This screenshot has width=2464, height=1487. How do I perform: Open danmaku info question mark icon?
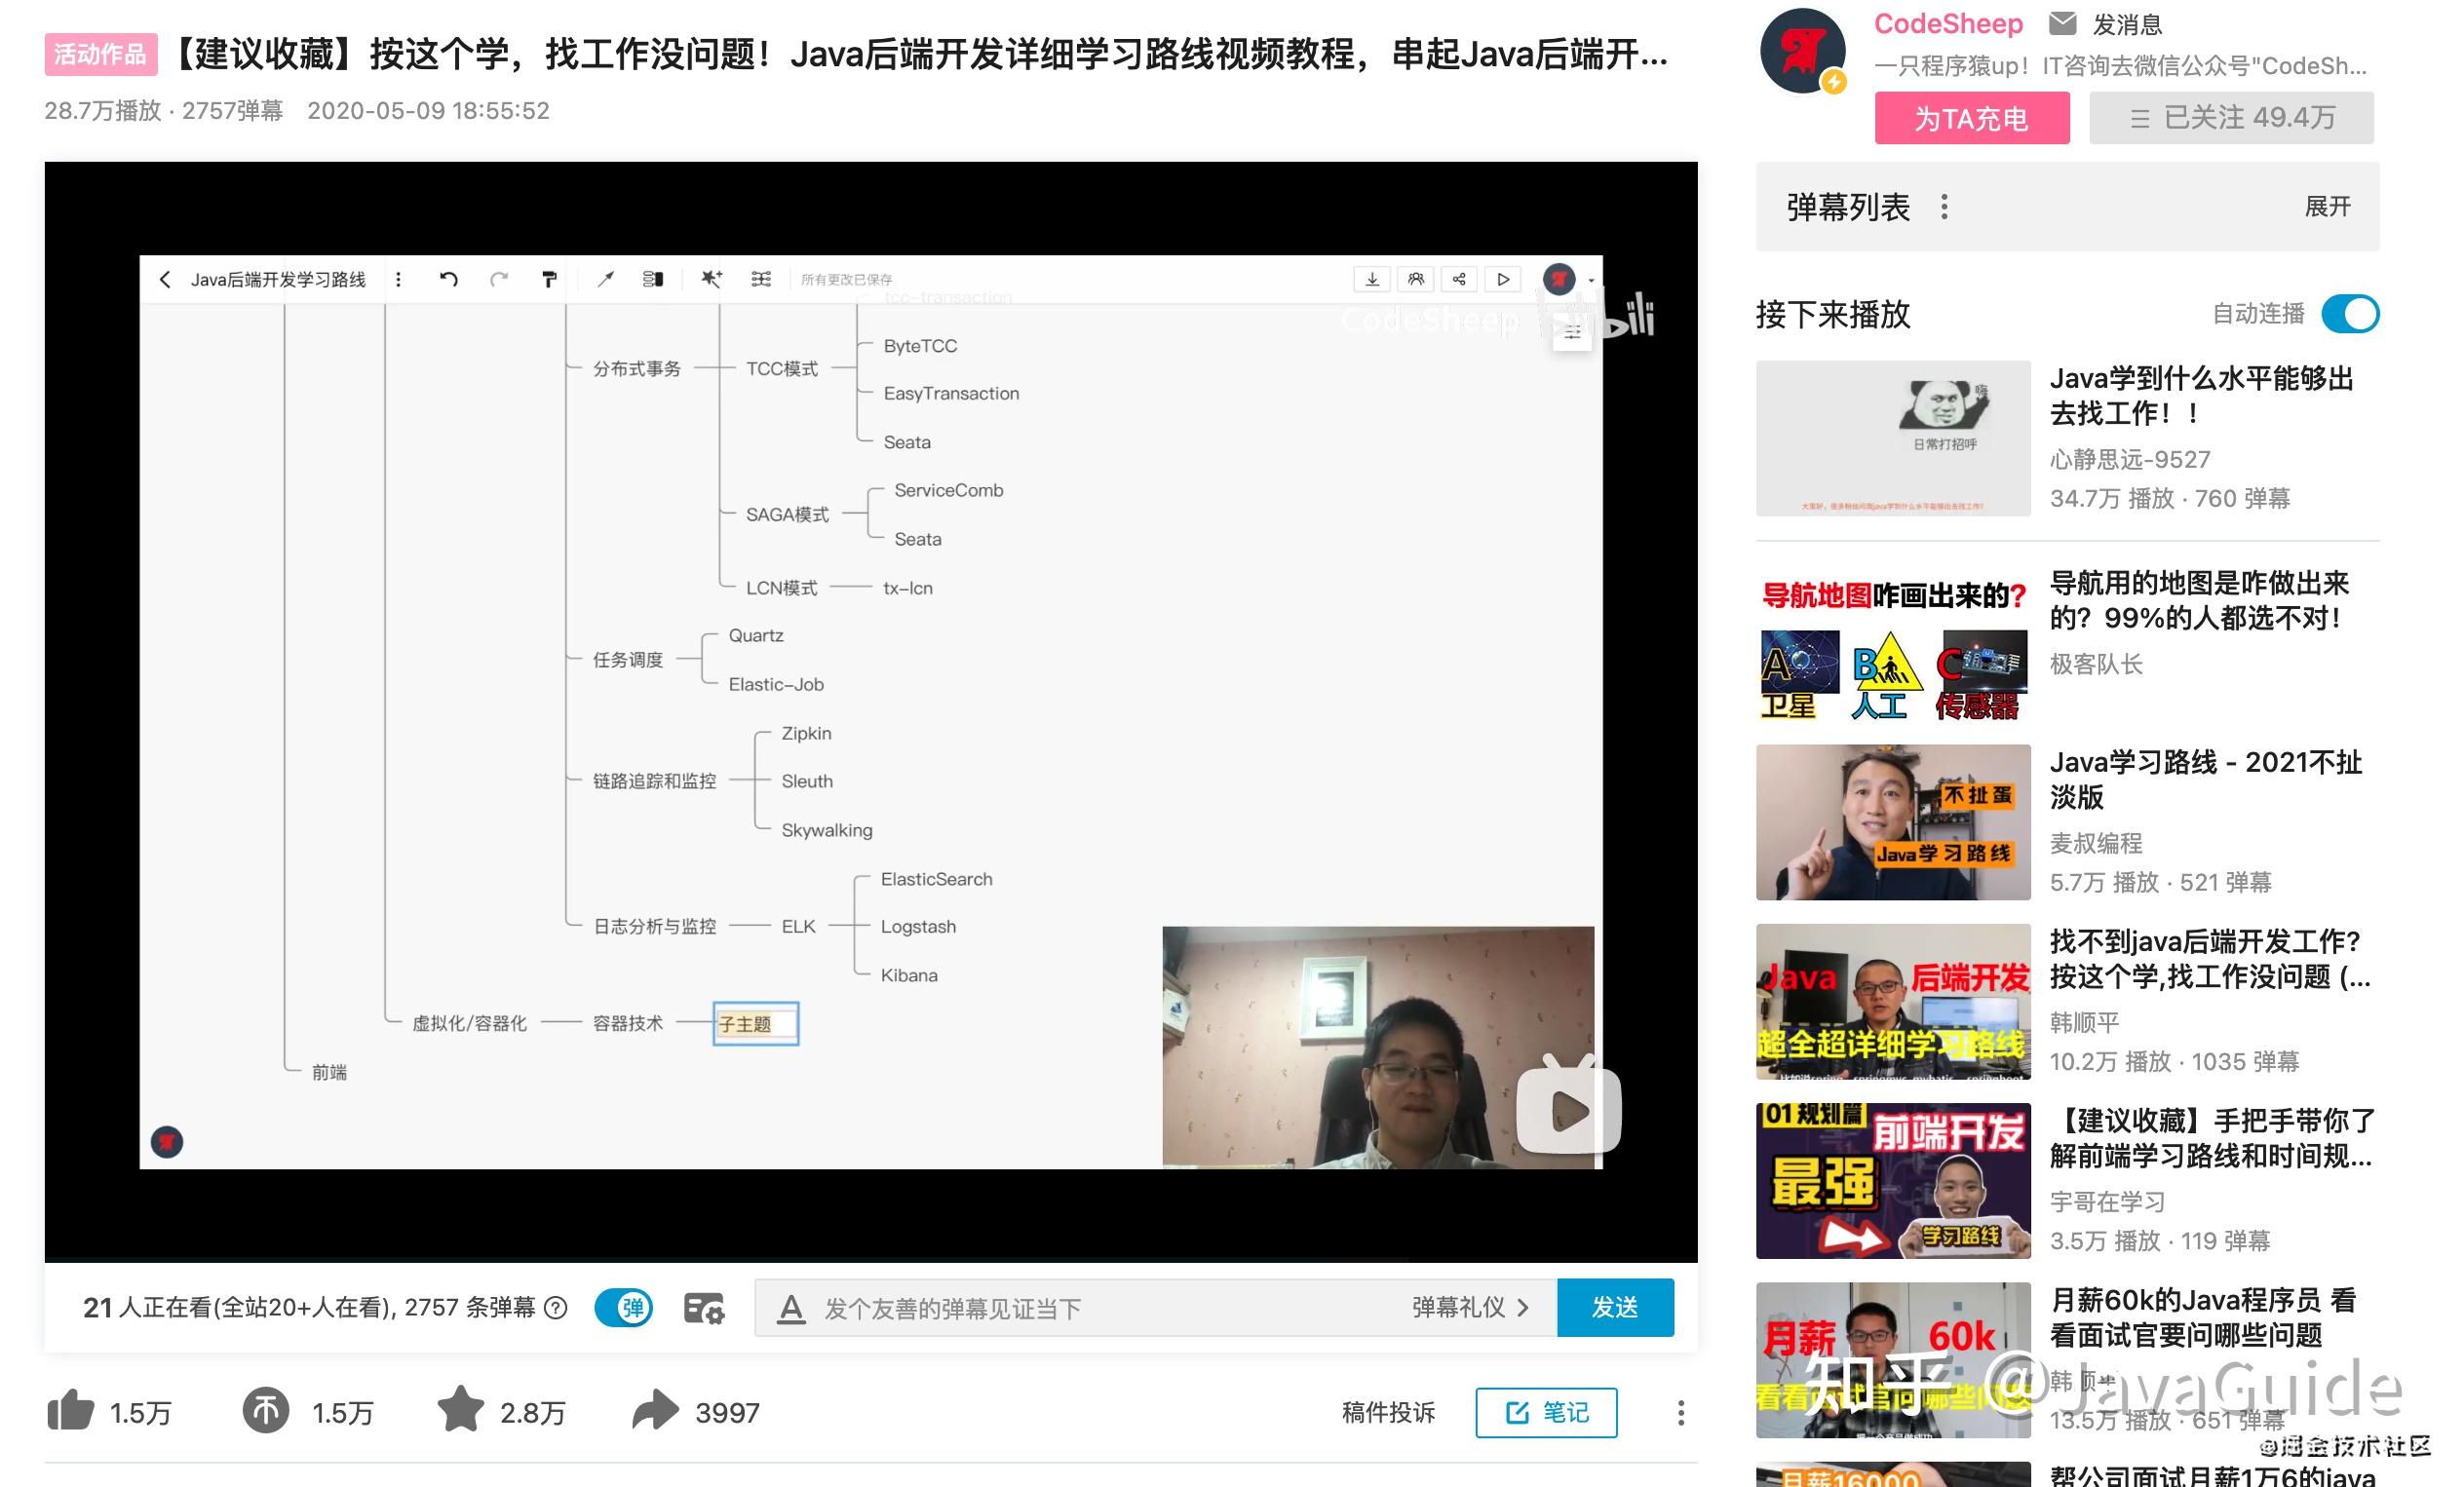pos(556,1308)
